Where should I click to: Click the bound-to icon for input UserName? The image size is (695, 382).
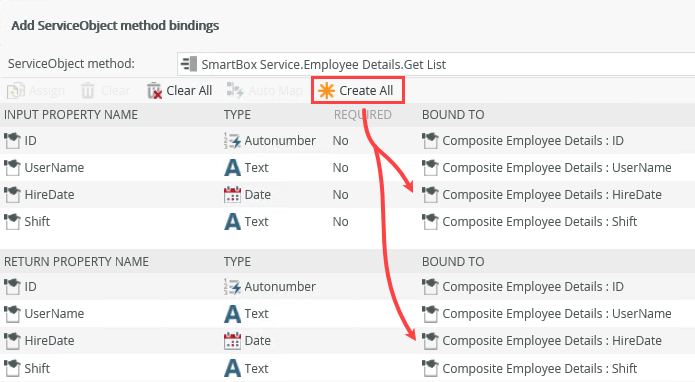(x=430, y=168)
